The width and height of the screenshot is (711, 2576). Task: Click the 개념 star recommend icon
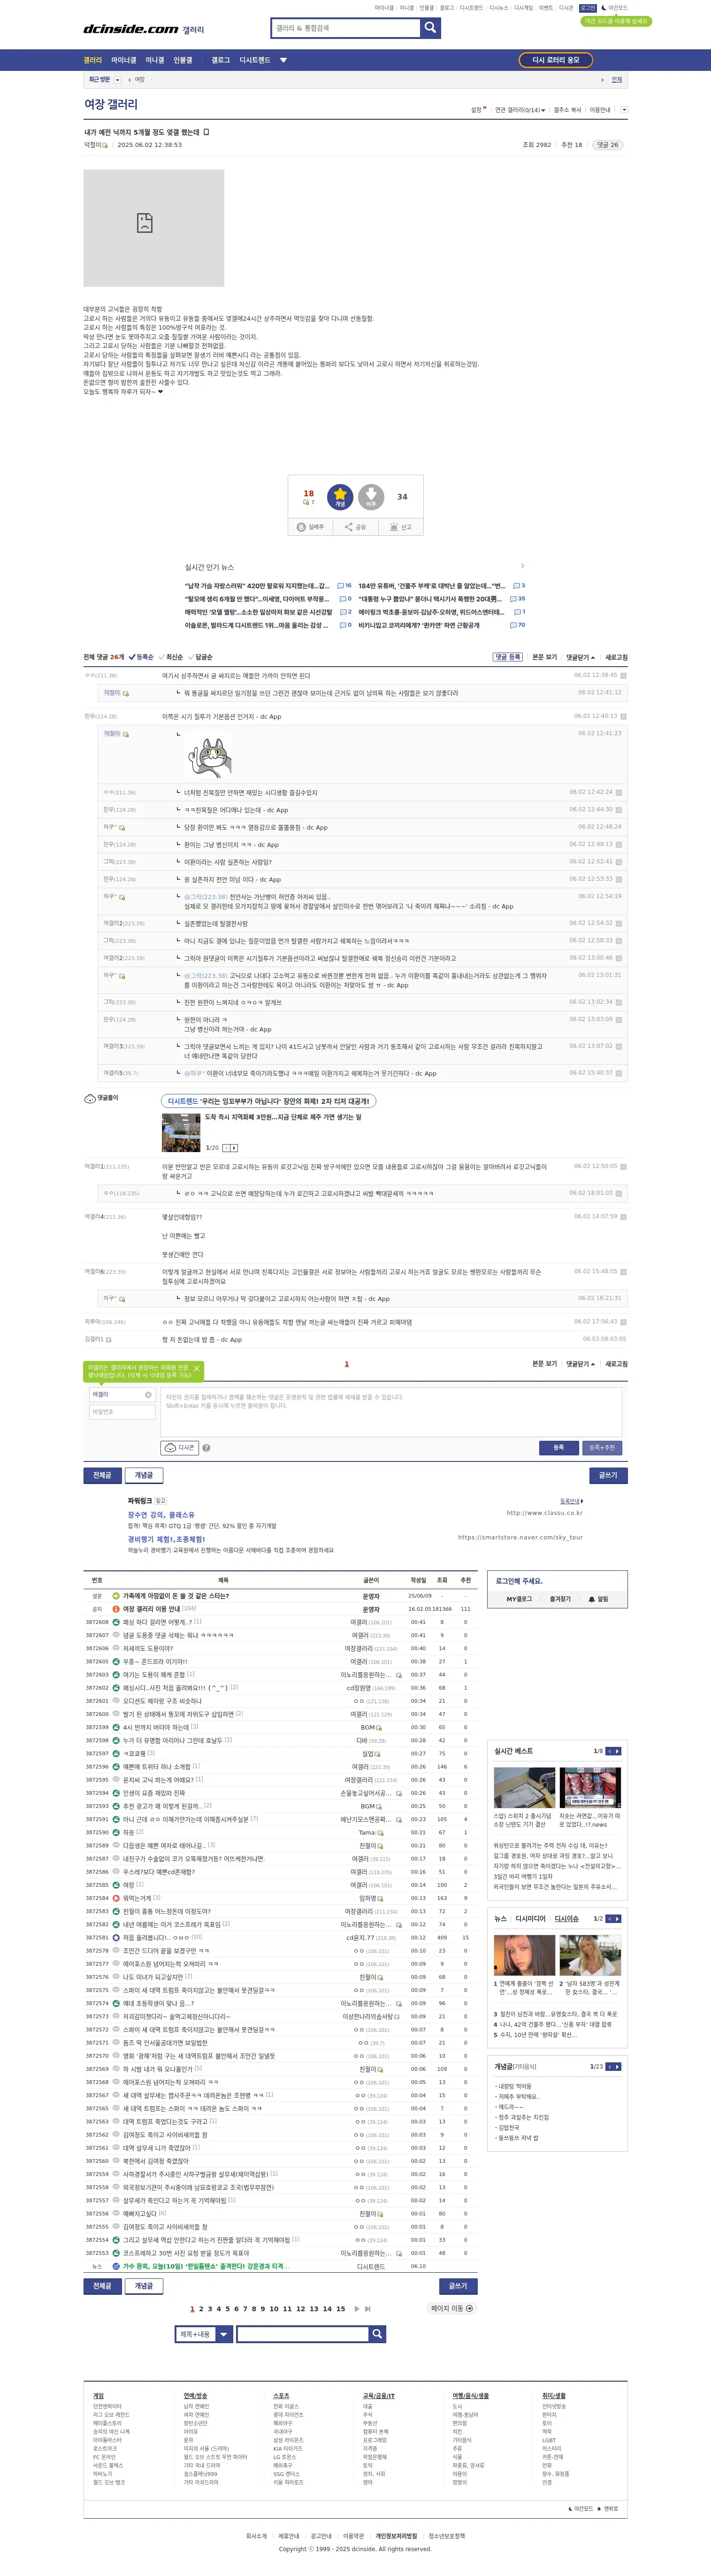pyautogui.click(x=340, y=496)
